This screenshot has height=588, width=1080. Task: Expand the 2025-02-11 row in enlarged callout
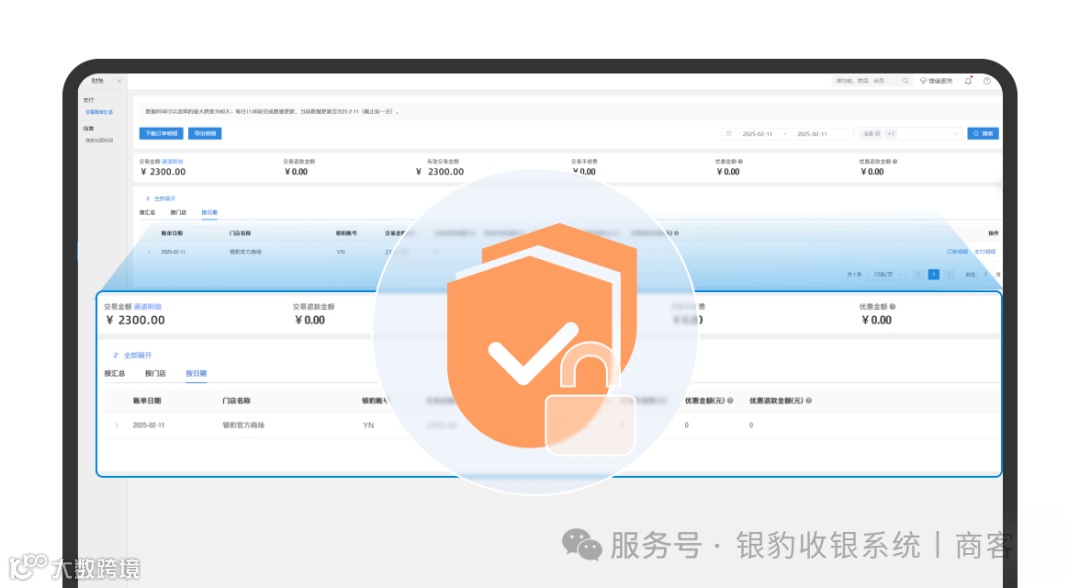116,426
